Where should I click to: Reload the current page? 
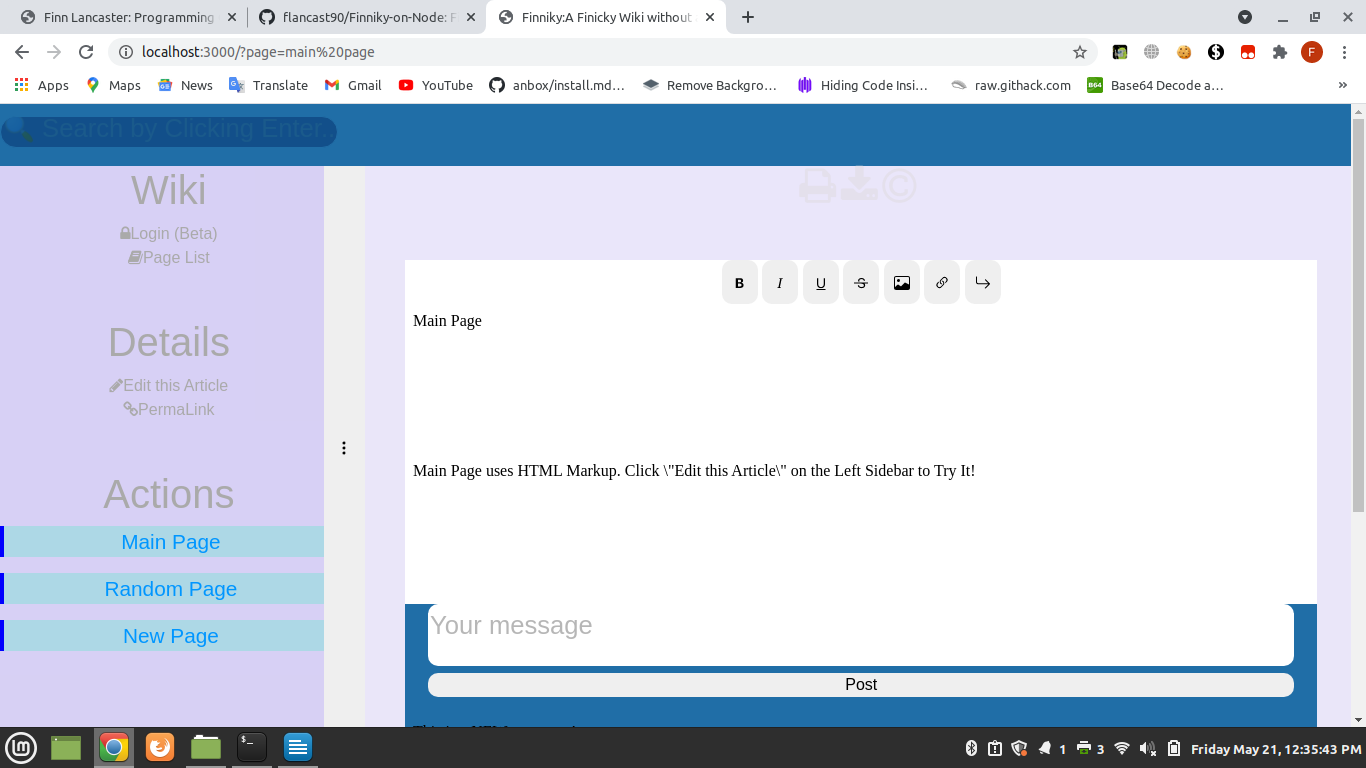coord(86,52)
